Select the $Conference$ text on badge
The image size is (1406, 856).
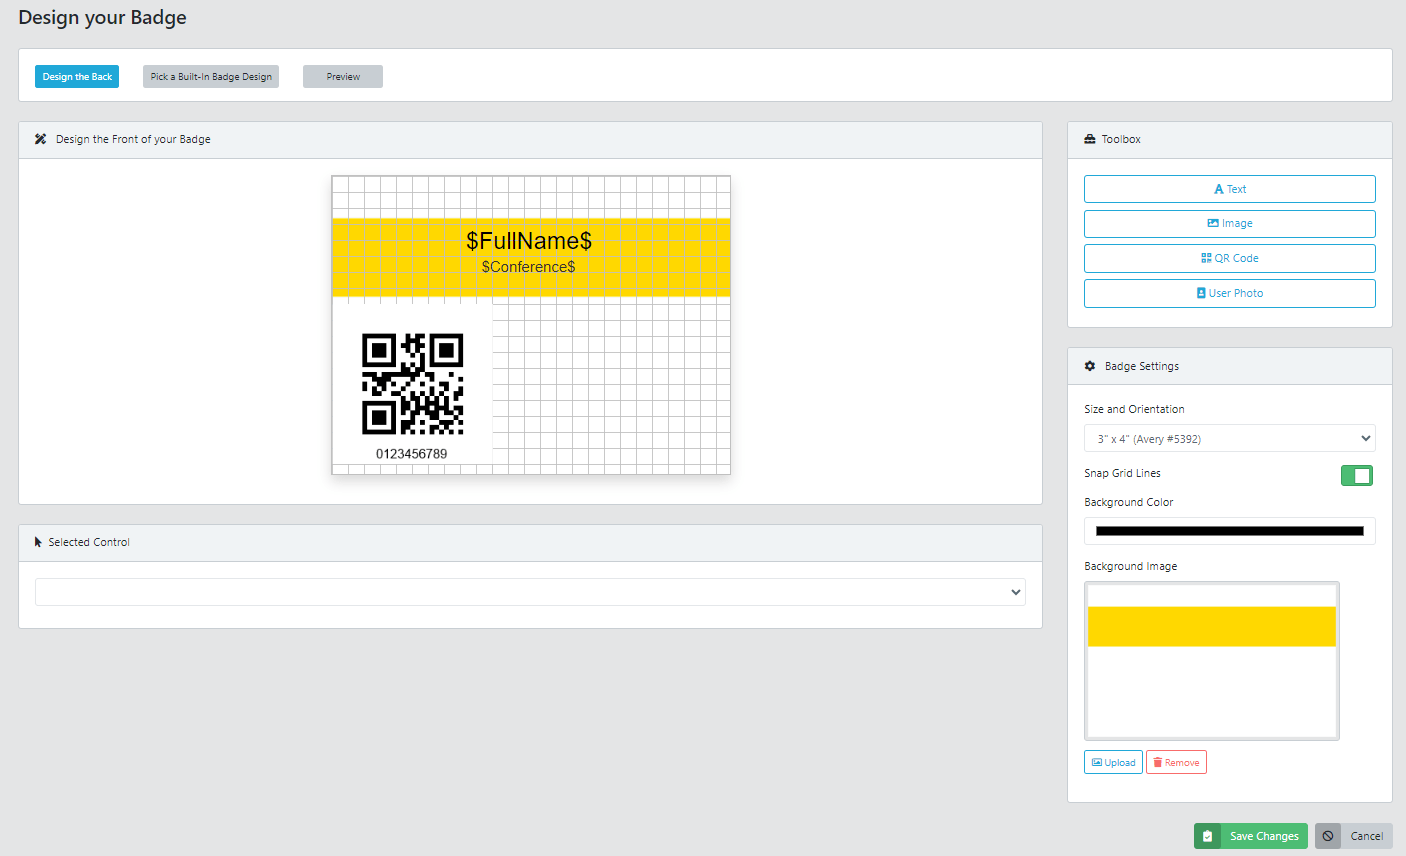coord(528,267)
